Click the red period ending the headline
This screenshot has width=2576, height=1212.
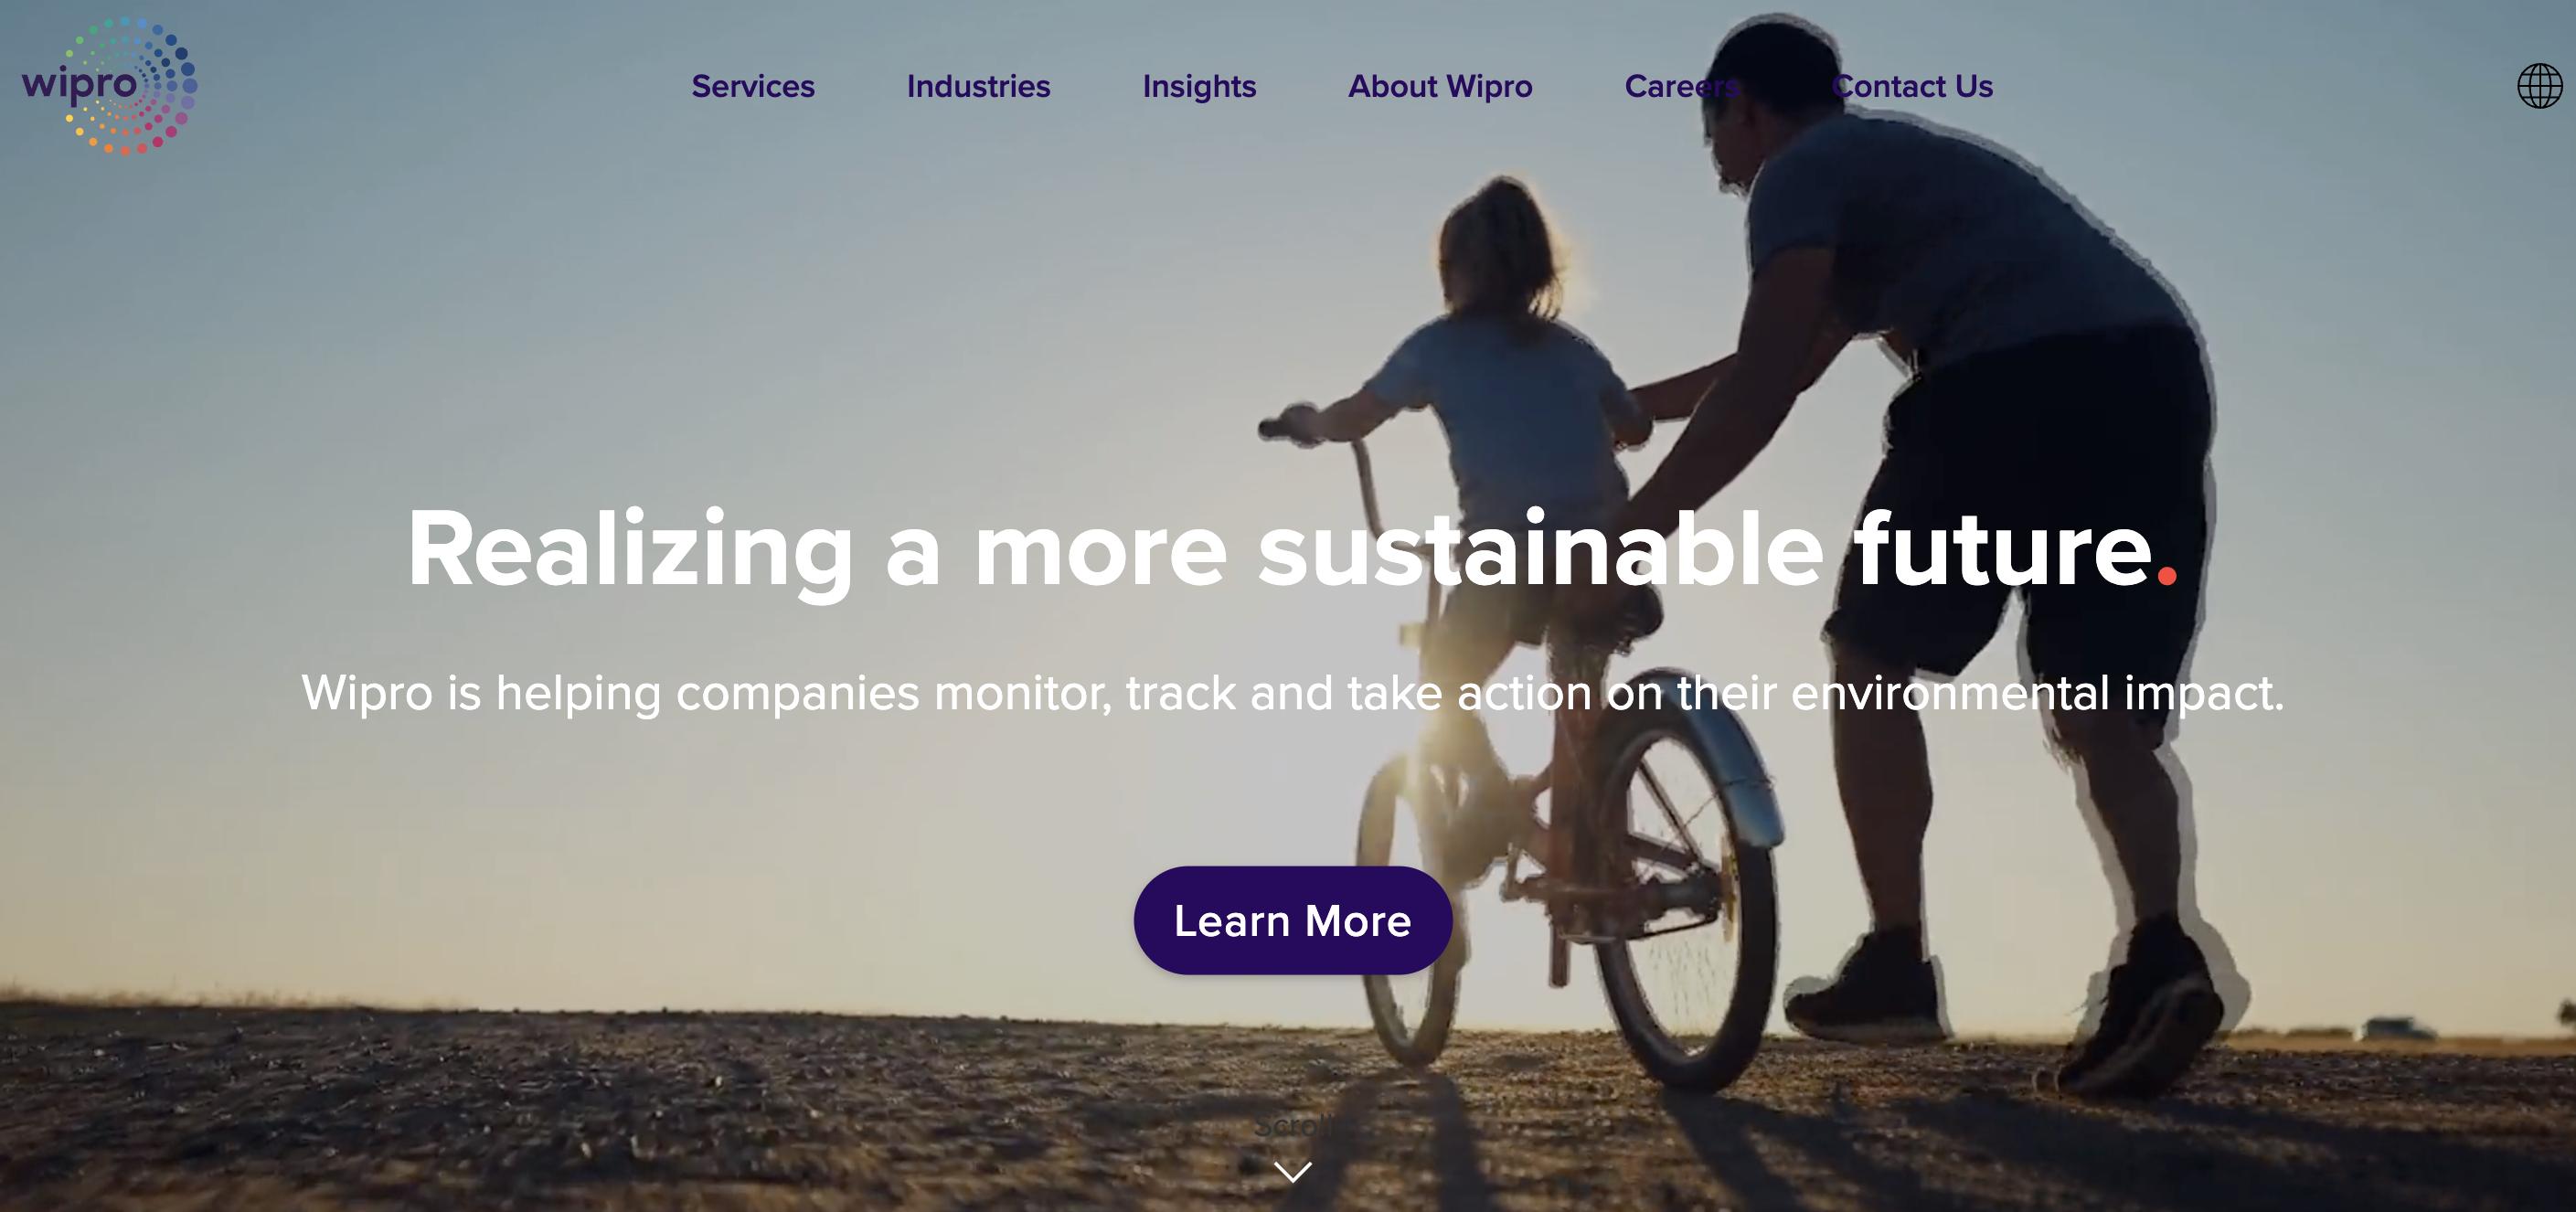click(x=2166, y=576)
